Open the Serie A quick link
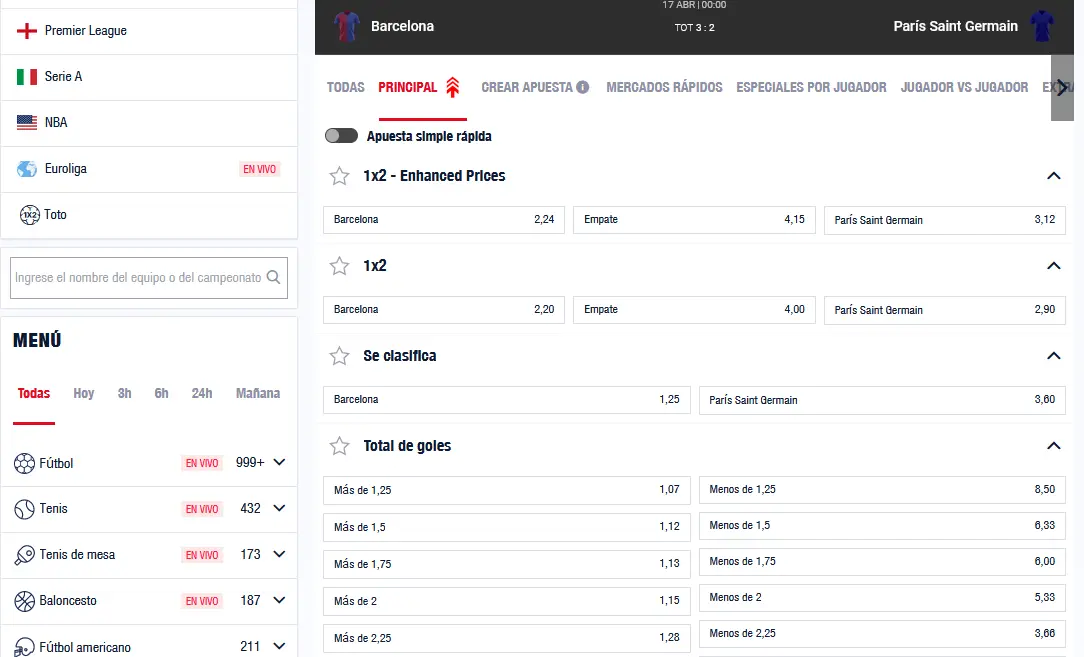 pos(149,77)
